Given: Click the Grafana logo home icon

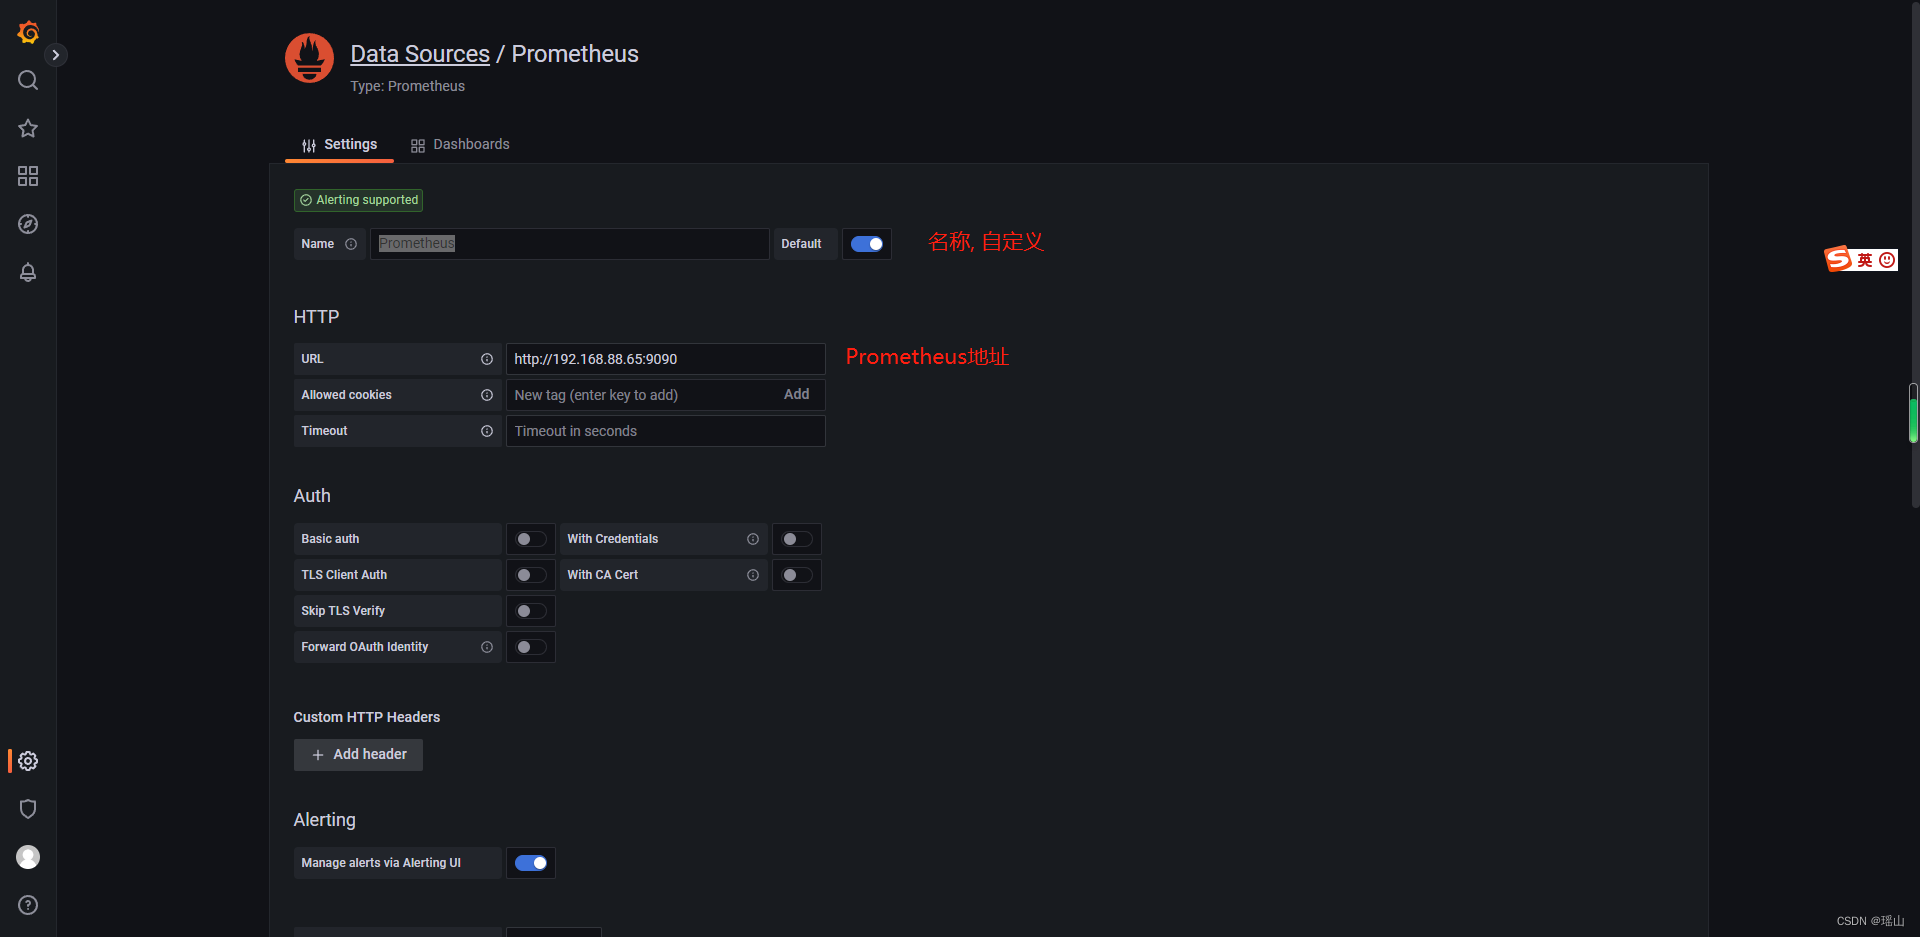Looking at the screenshot, I should click(x=28, y=32).
